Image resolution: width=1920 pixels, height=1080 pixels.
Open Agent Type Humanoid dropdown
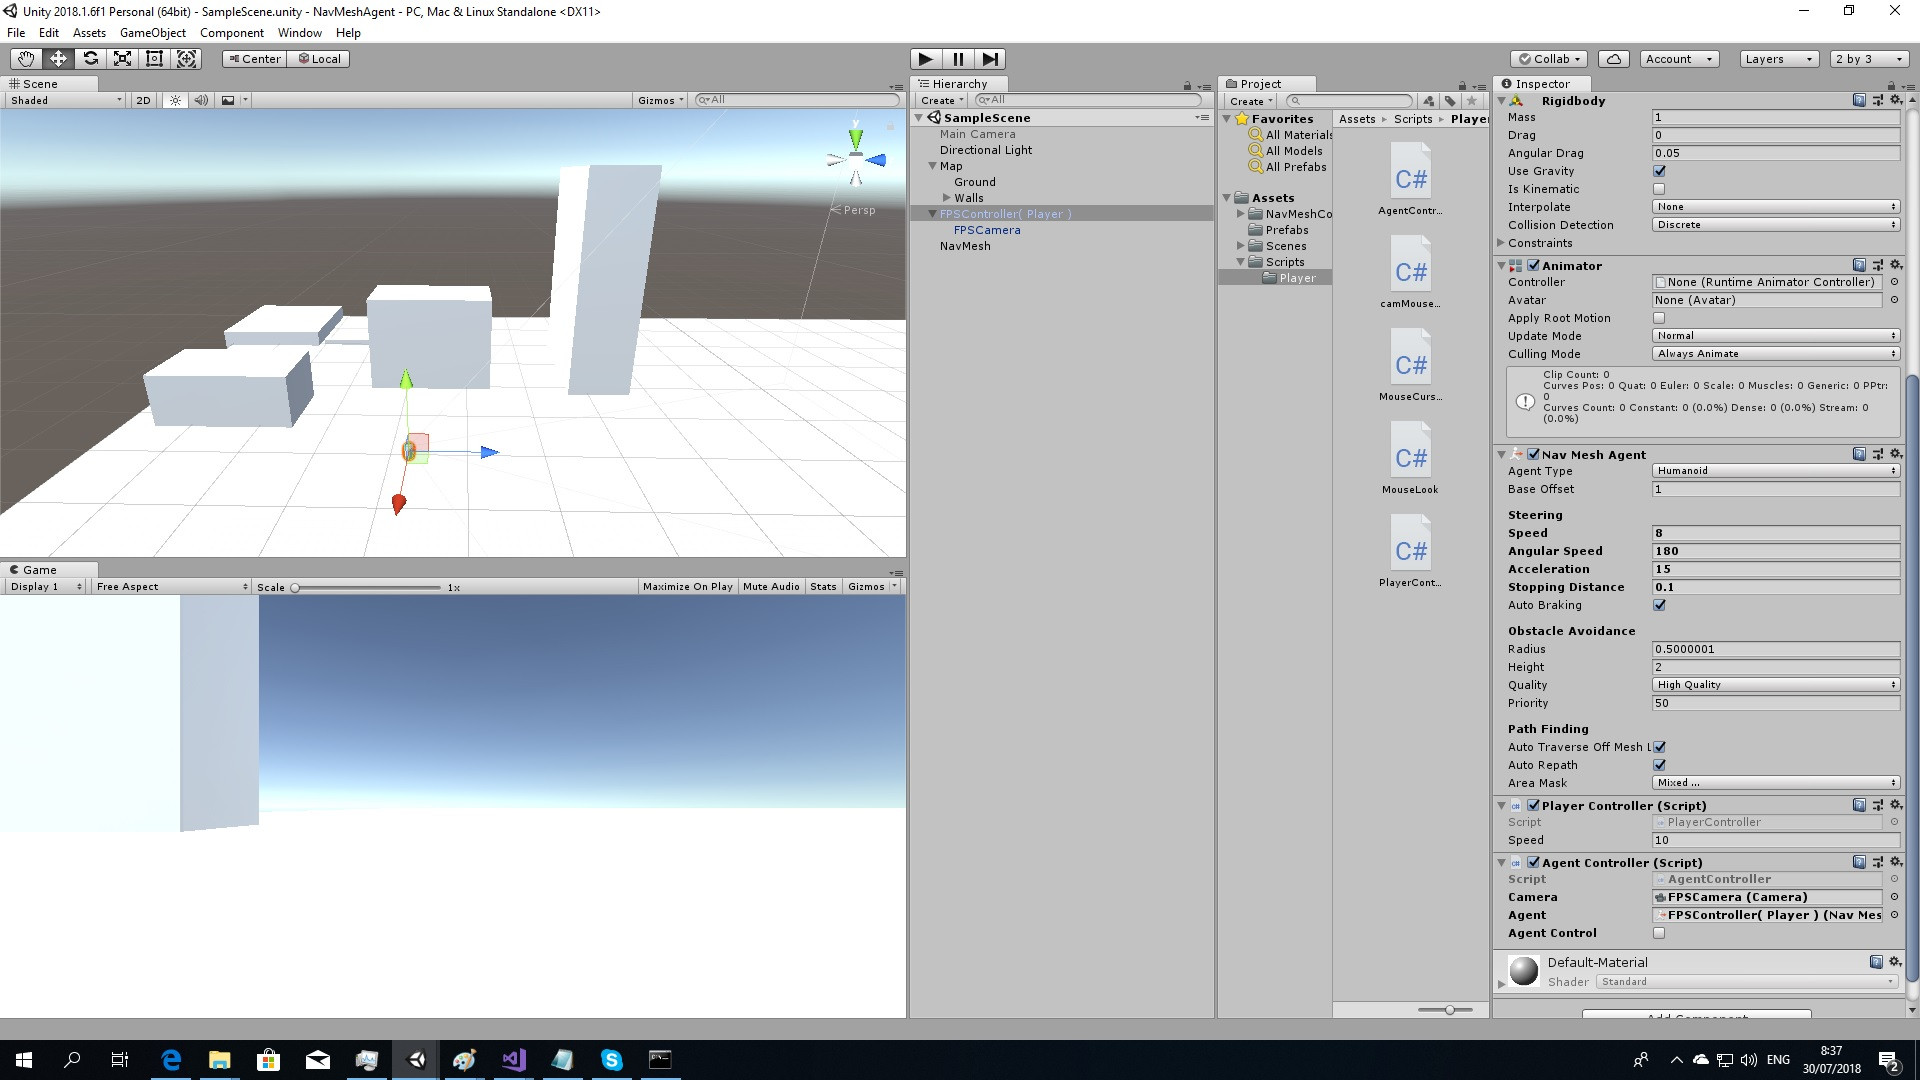point(1776,471)
